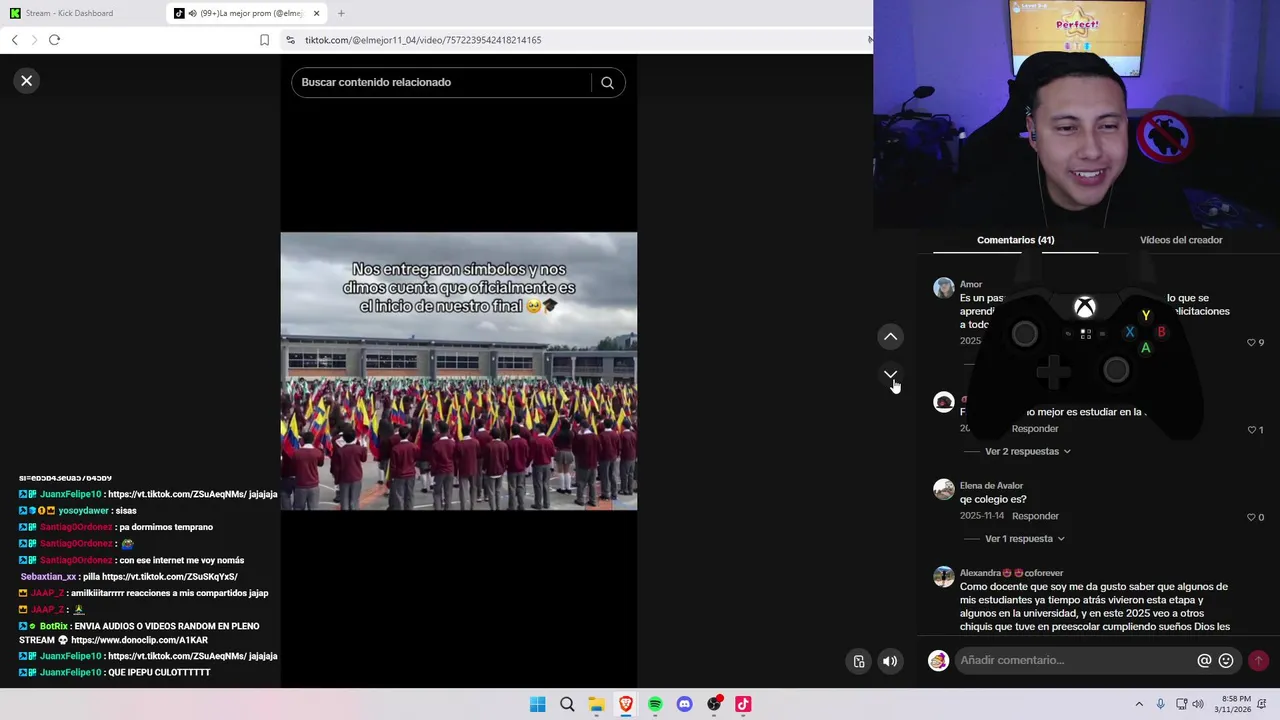Screen dimensions: 1280x720
Task: Like the comment with 1 like
Action: point(1251,429)
